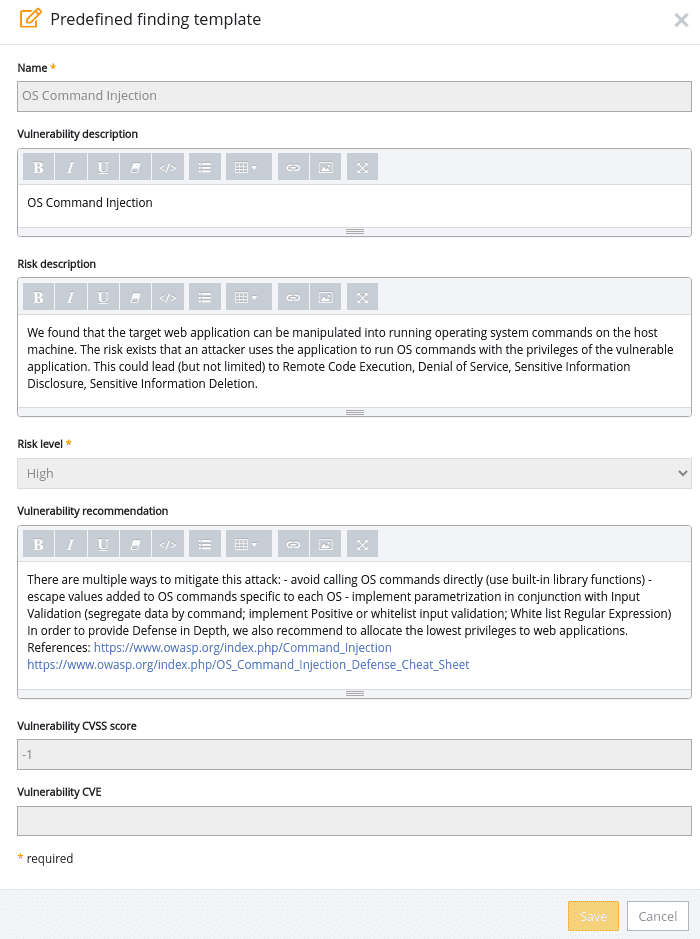Apply italic formatting in Risk description editor
The image size is (700, 939).
[71, 297]
